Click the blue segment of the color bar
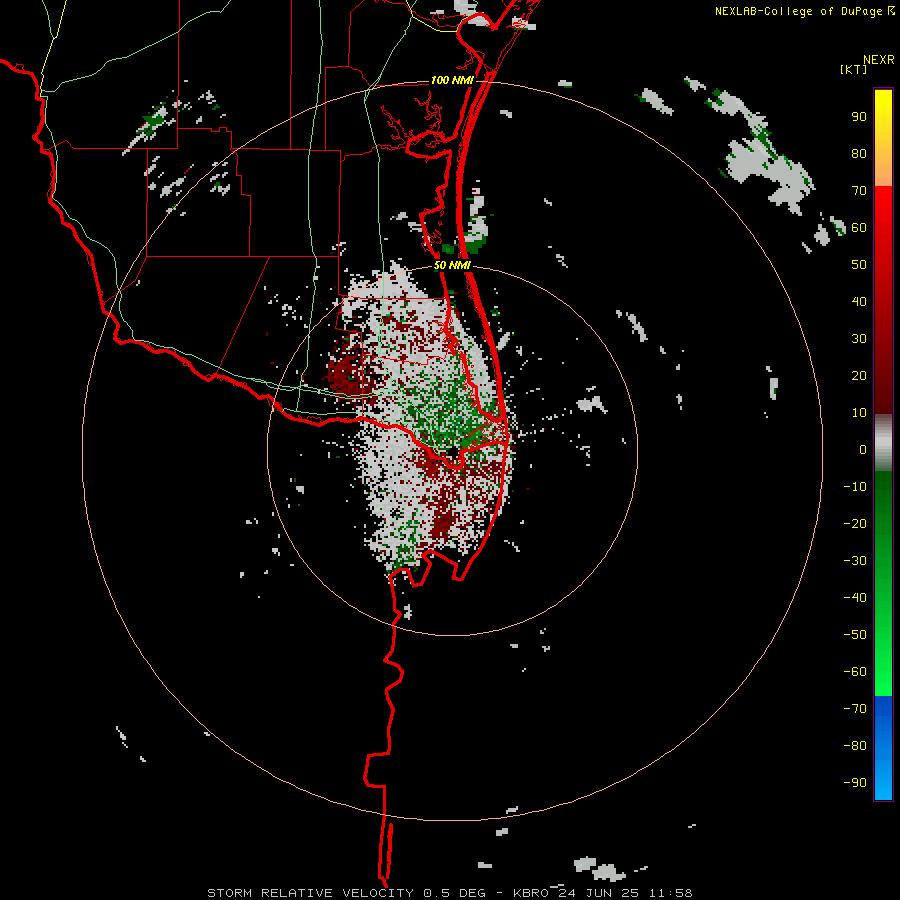Viewport: 900px width, 900px height. tap(883, 748)
